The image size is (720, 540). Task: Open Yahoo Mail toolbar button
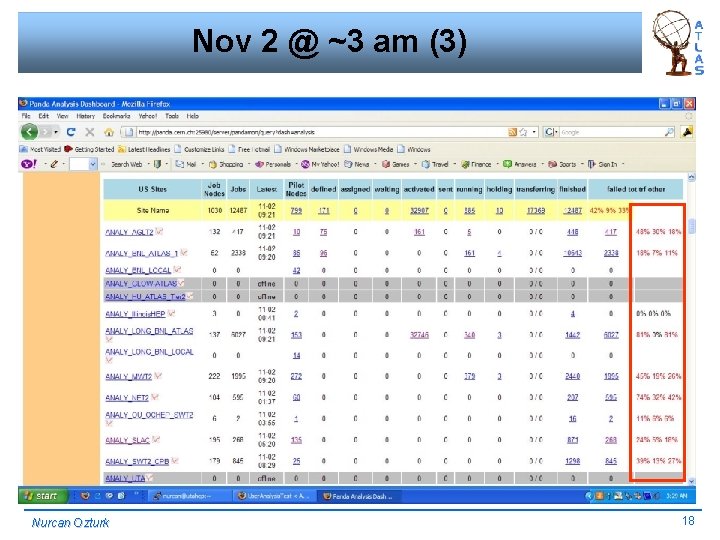click(186, 164)
